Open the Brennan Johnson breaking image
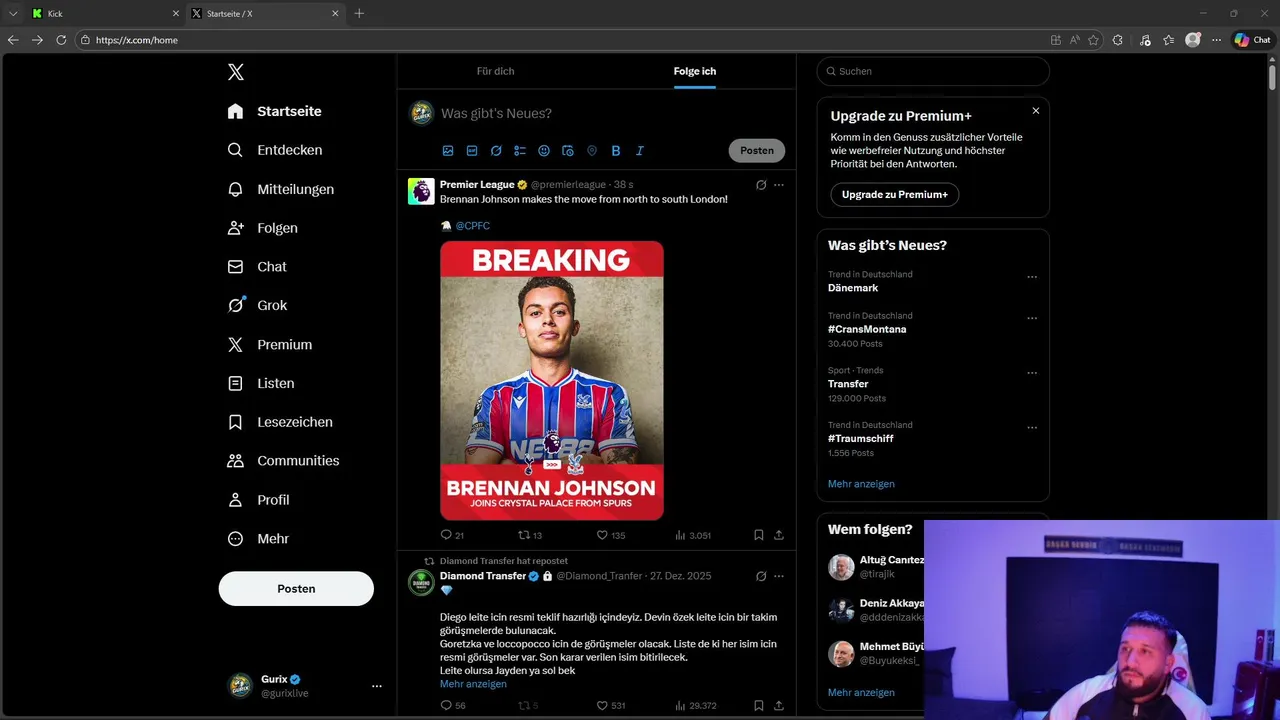 pyautogui.click(x=552, y=380)
